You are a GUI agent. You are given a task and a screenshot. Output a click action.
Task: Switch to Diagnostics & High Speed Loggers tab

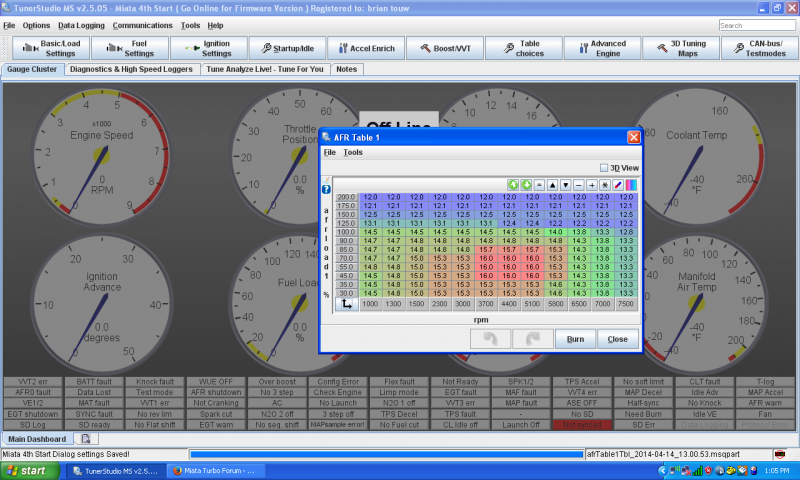(x=132, y=70)
